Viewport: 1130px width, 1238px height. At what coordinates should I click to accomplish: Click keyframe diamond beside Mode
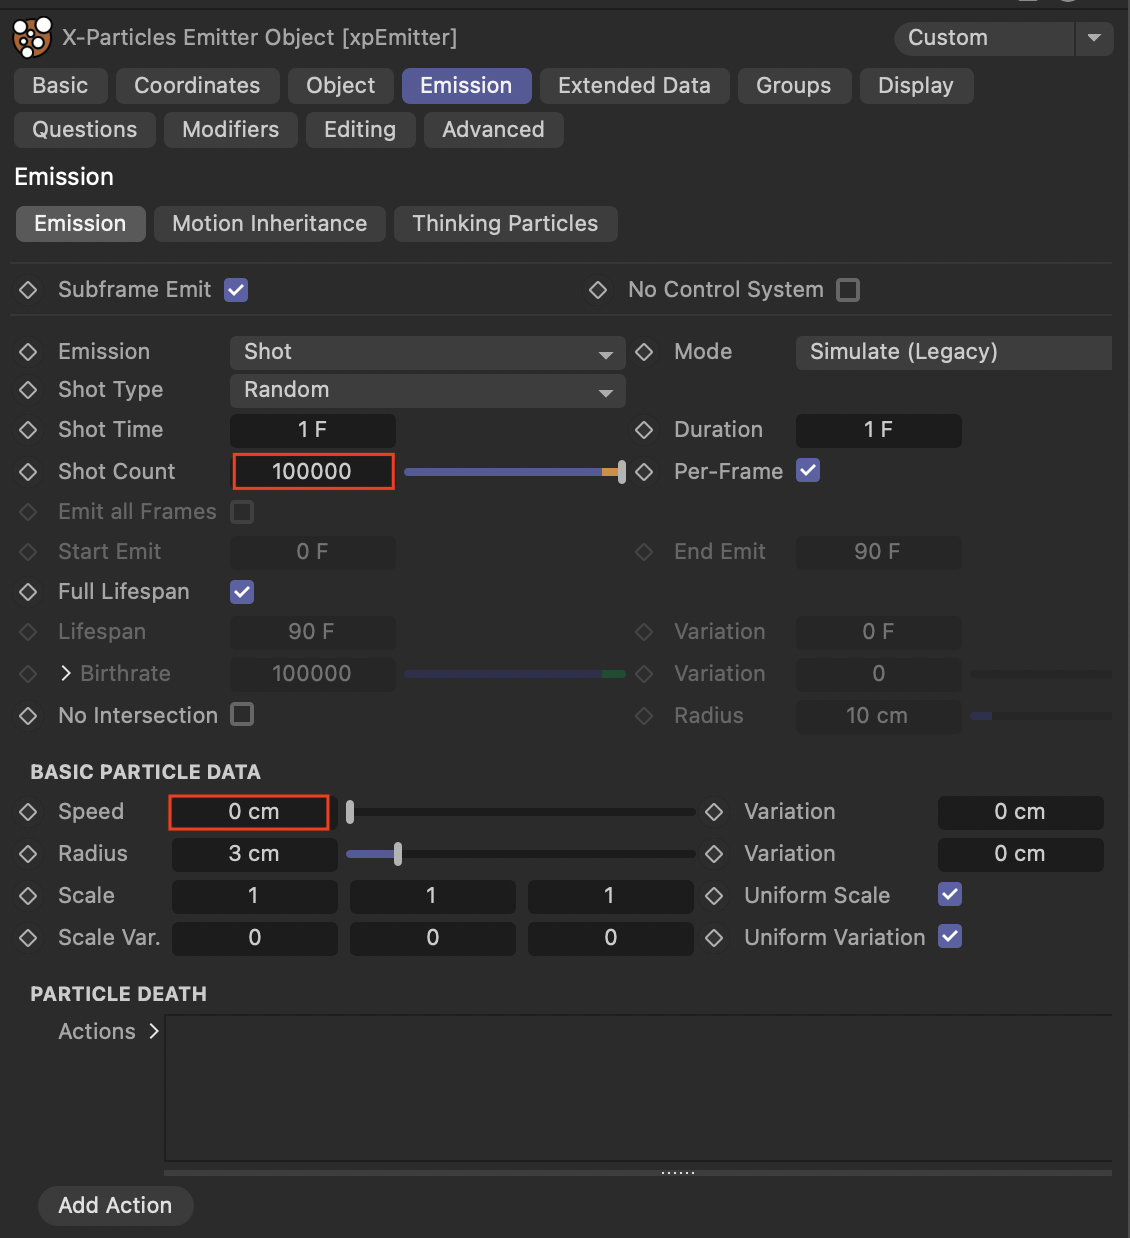point(644,352)
